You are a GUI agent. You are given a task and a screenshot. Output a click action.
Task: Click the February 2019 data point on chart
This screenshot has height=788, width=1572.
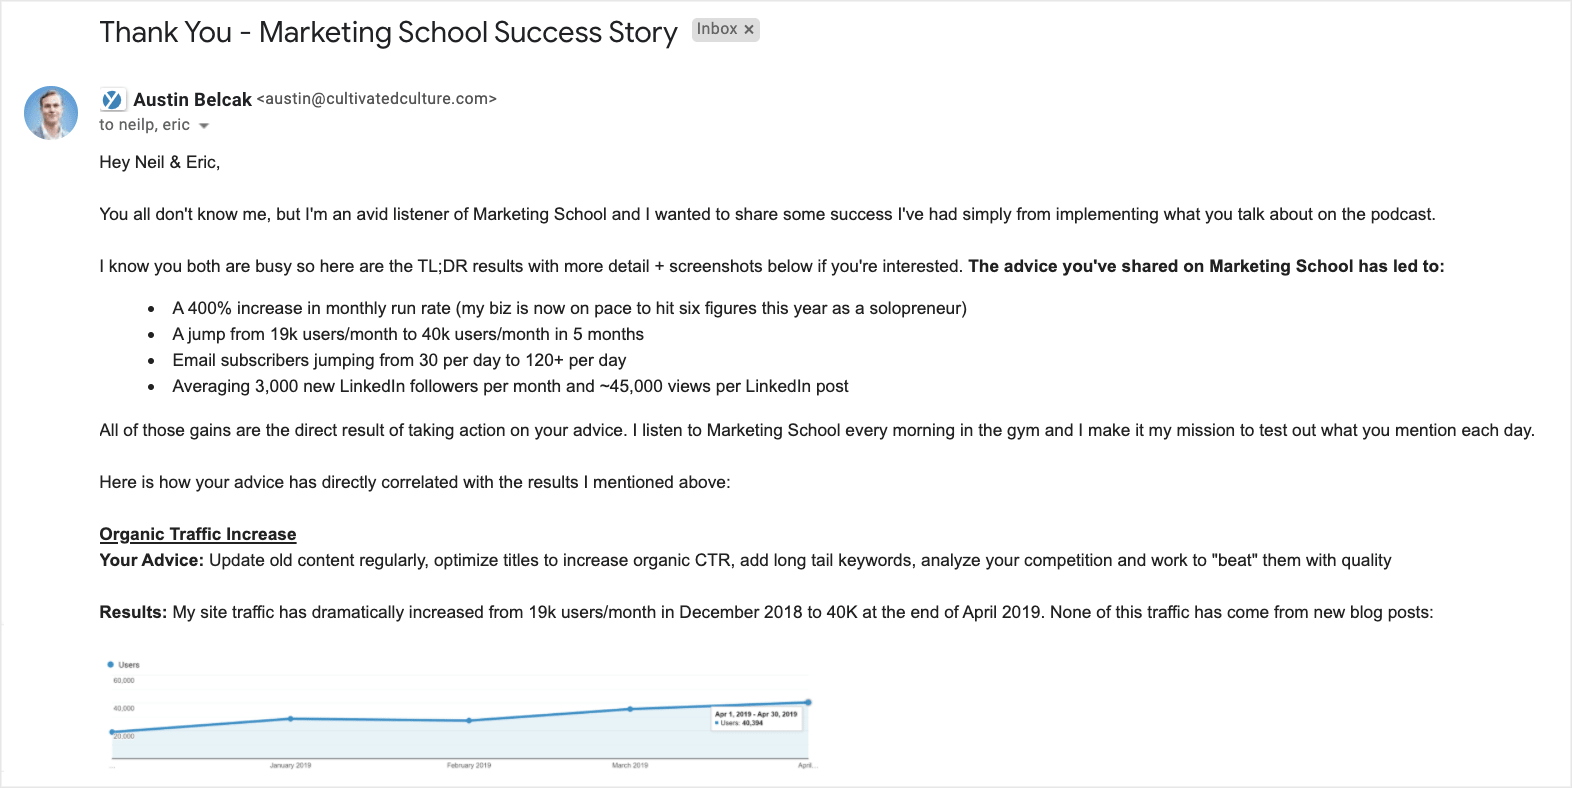click(469, 720)
